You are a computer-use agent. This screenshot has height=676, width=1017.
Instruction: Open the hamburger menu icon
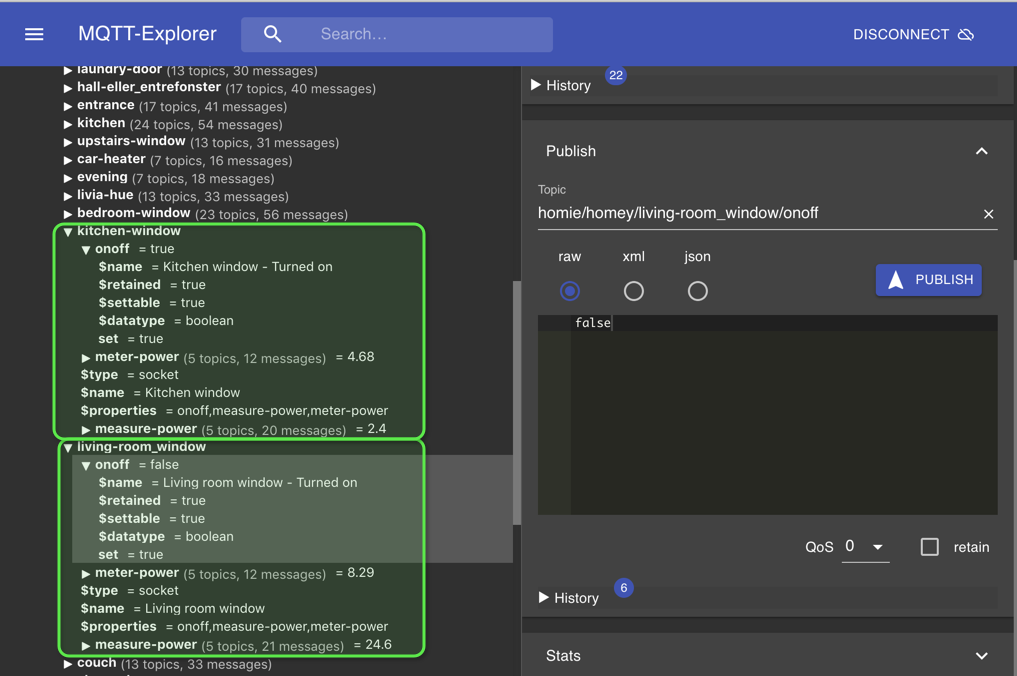(34, 34)
